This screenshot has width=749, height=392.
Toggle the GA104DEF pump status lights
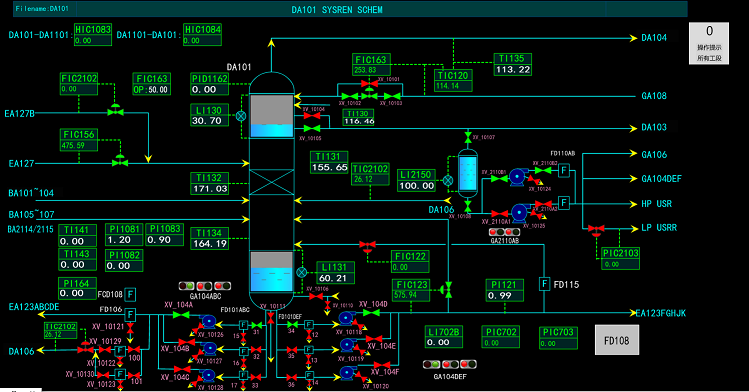pos(449,364)
